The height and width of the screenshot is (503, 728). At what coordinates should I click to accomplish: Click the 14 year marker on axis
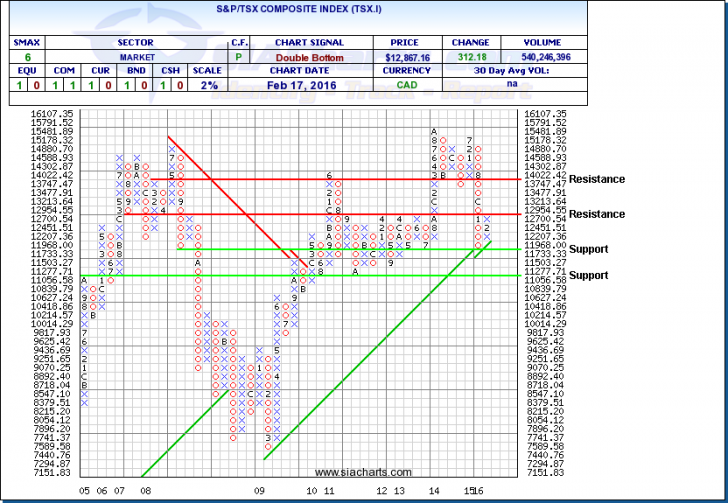(433, 491)
